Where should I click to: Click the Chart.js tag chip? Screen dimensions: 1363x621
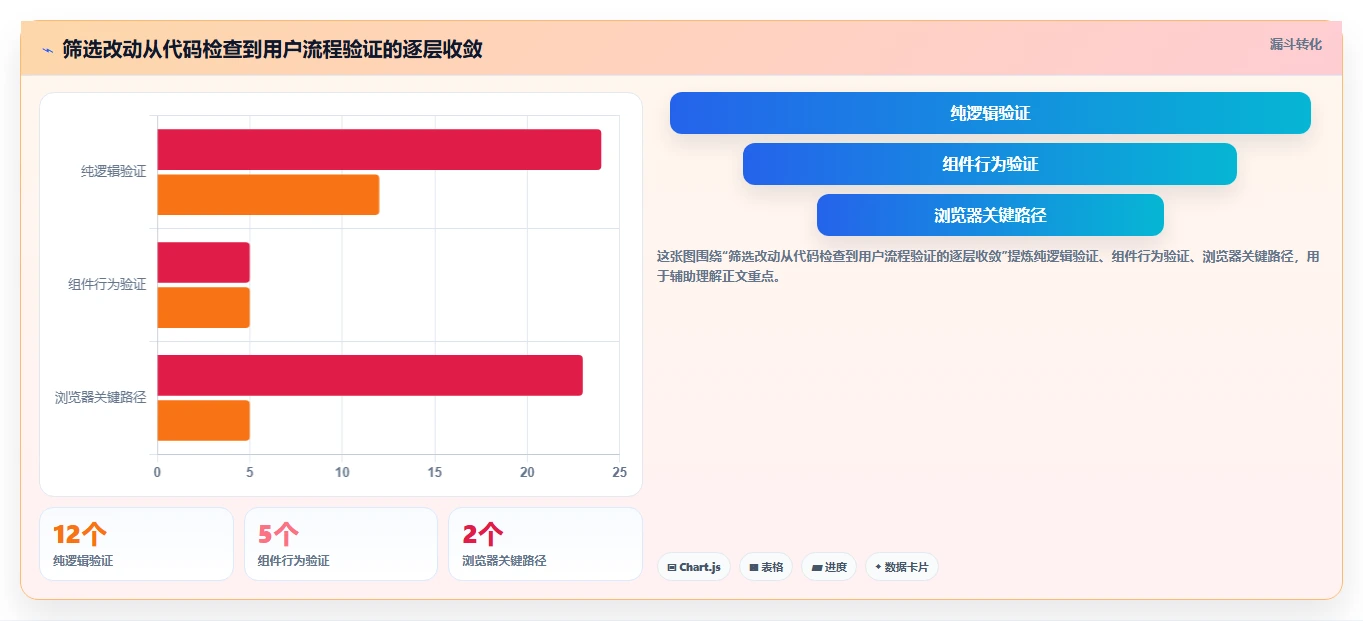point(694,567)
